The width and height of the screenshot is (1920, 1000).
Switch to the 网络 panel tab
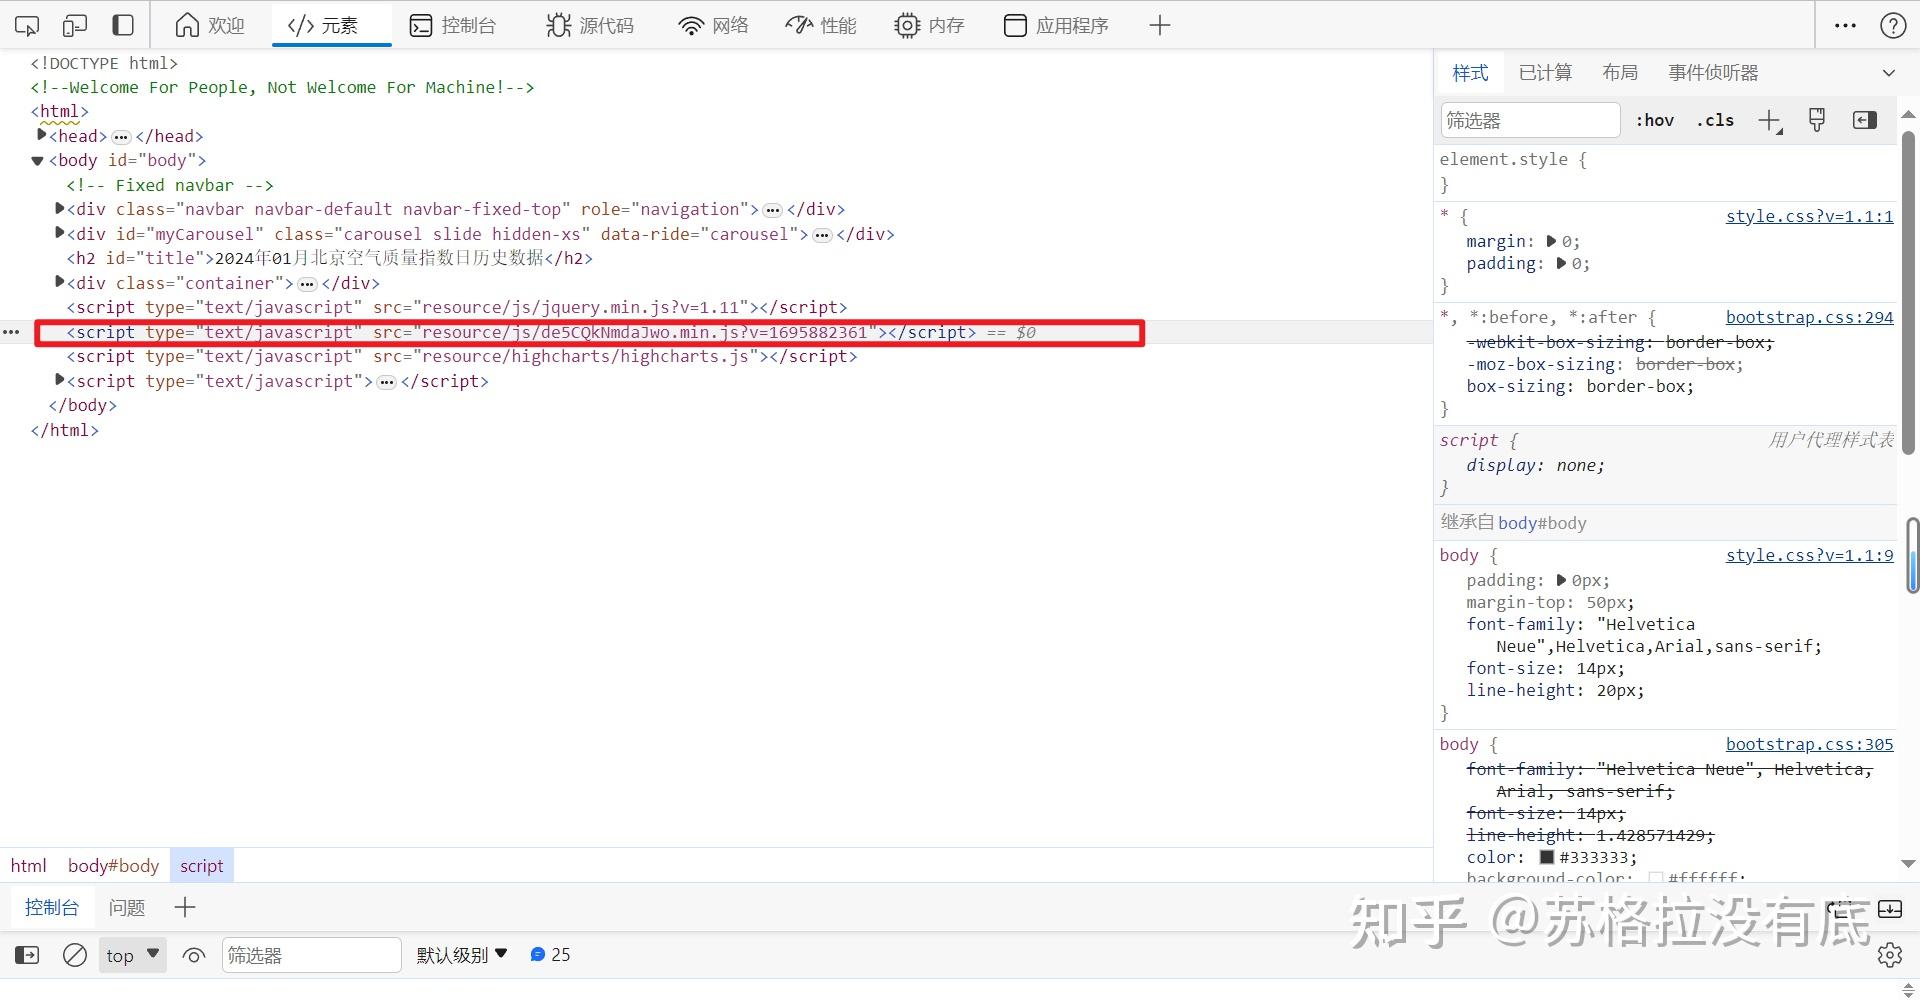(x=712, y=25)
